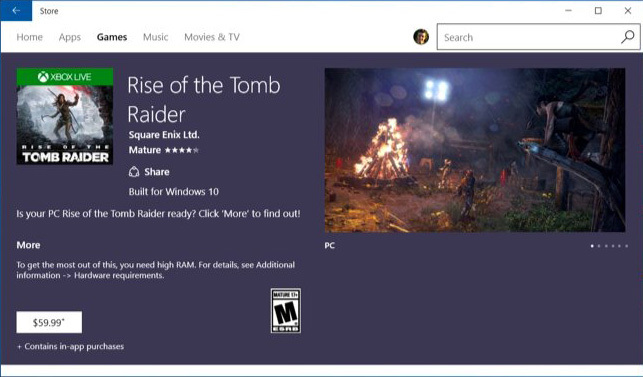Screen dimensions: 643x377
Task: Click the ESRB Mature rating badge
Action: [286, 311]
